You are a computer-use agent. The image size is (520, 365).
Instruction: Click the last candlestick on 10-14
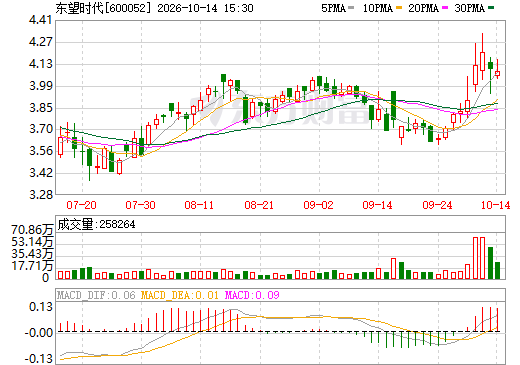point(497,73)
